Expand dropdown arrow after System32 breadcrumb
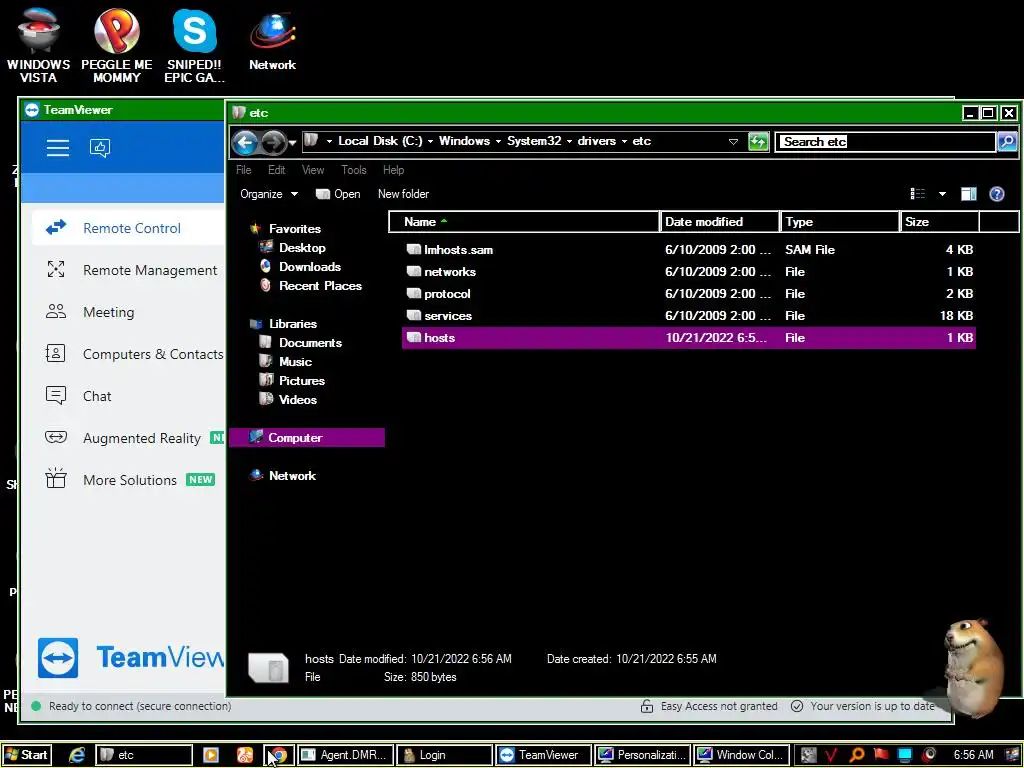The height and width of the screenshot is (768, 1024). 569,142
